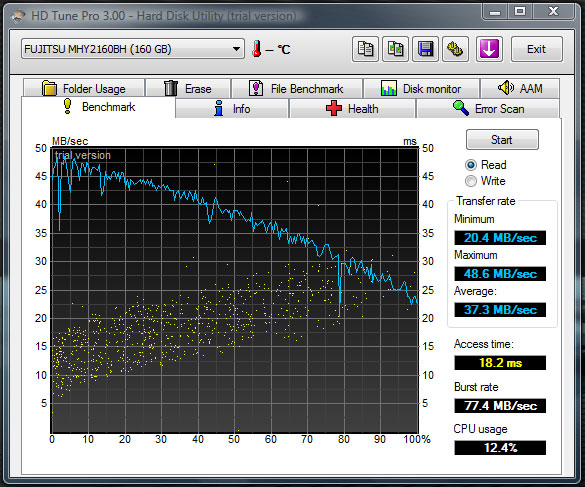Open the Health tab with red cross

352,109
